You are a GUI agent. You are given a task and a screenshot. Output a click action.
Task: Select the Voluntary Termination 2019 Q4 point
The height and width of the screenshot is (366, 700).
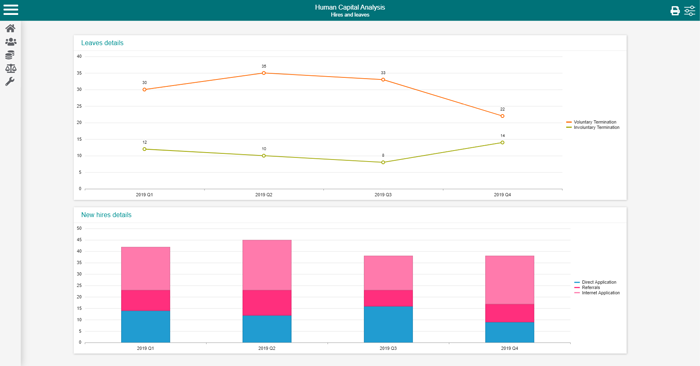pyautogui.click(x=502, y=116)
